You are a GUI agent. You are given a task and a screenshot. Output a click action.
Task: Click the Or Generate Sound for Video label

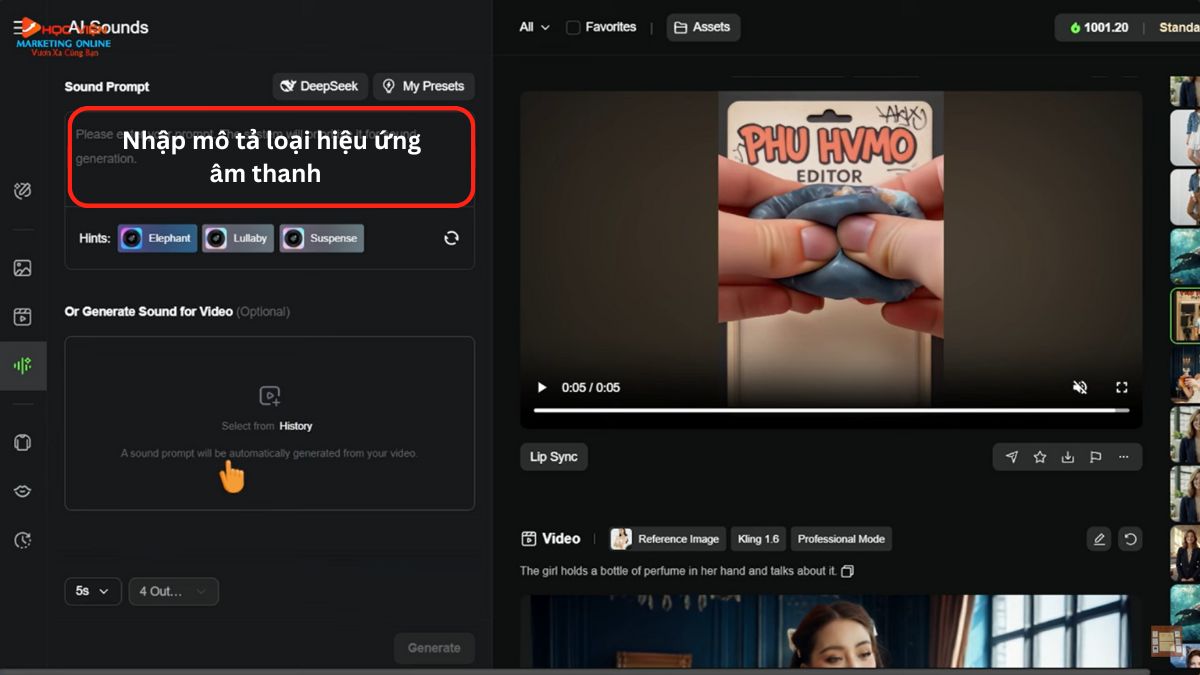[x=149, y=312]
